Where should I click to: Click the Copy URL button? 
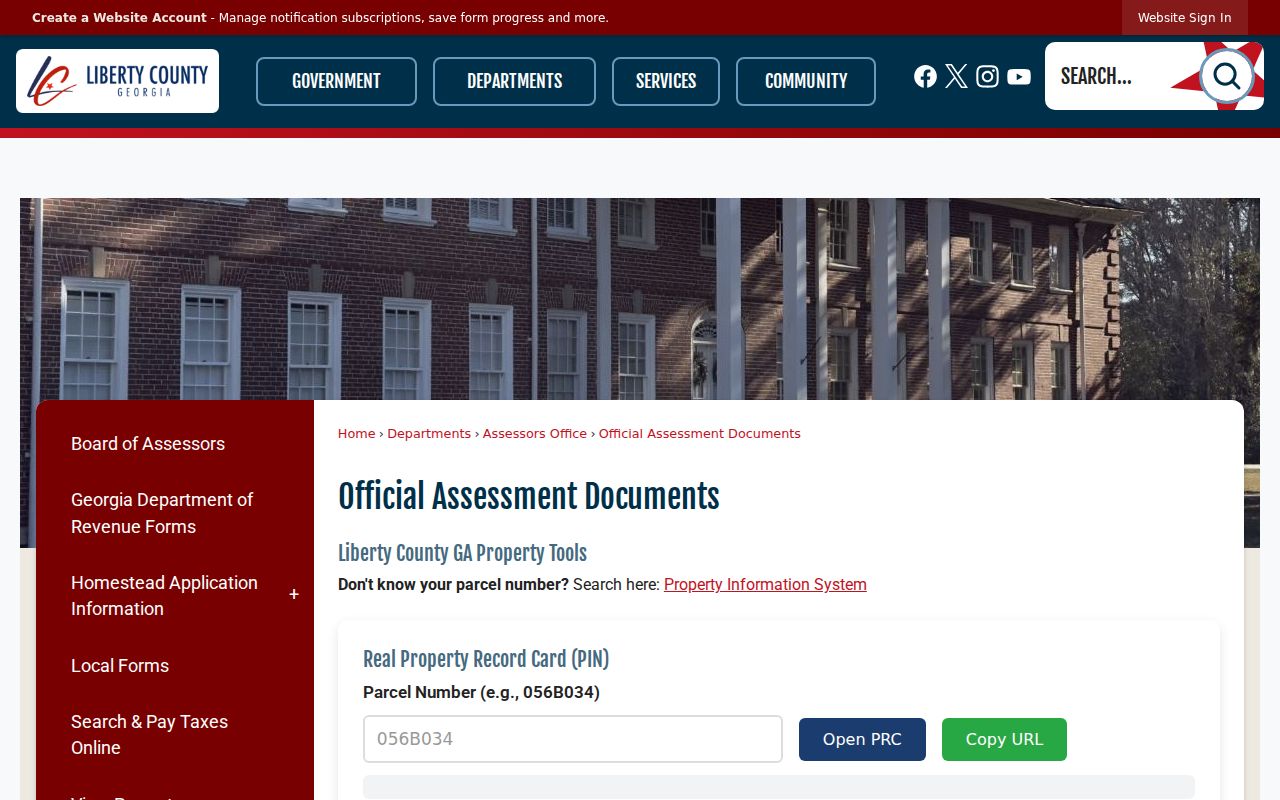[x=1004, y=739]
